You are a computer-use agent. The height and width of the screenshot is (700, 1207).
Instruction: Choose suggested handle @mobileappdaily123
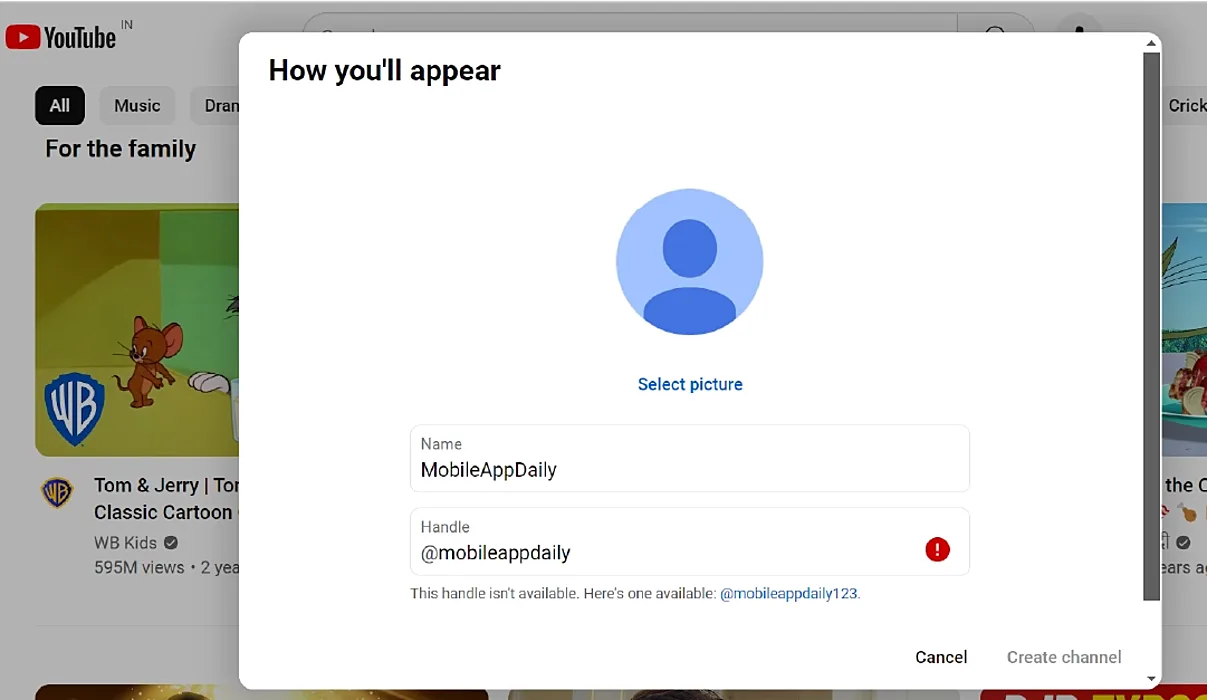click(x=789, y=593)
